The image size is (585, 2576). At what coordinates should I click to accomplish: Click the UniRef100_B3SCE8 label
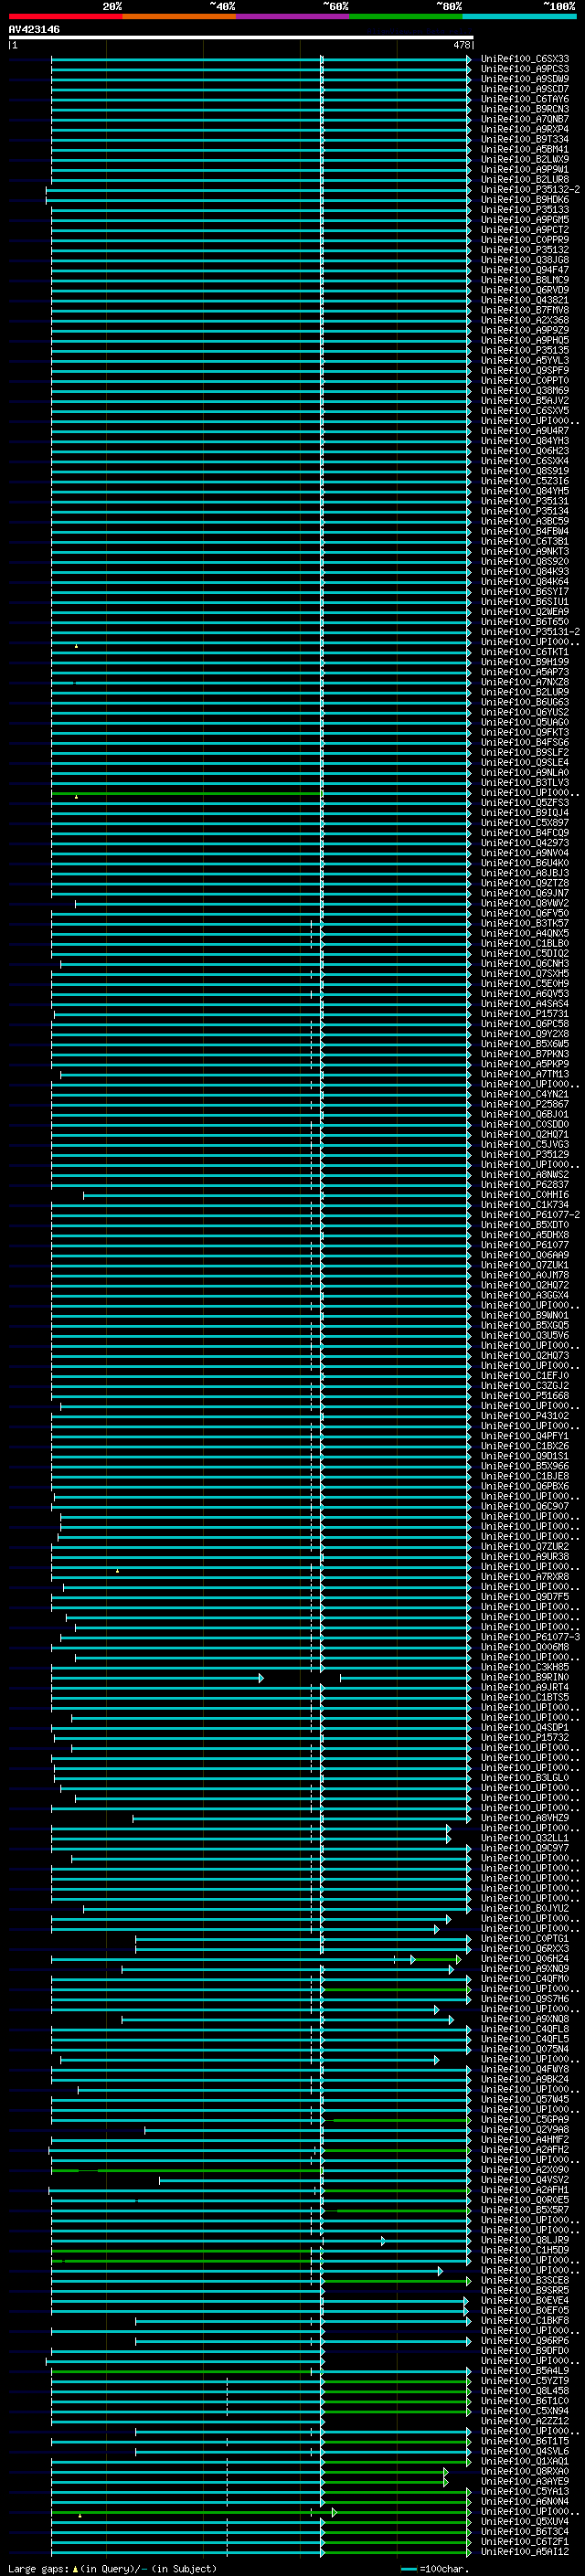(524, 2280)
